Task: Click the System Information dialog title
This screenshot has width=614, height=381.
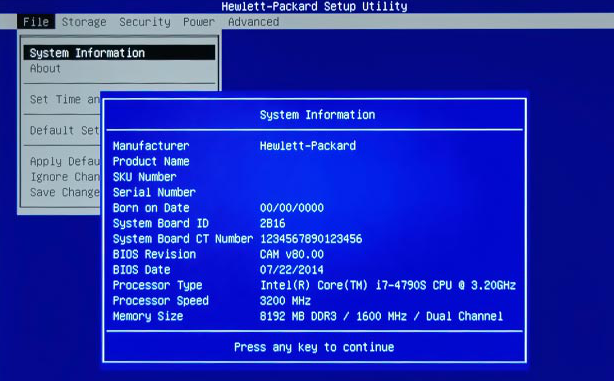Action: tap(317, 115)
